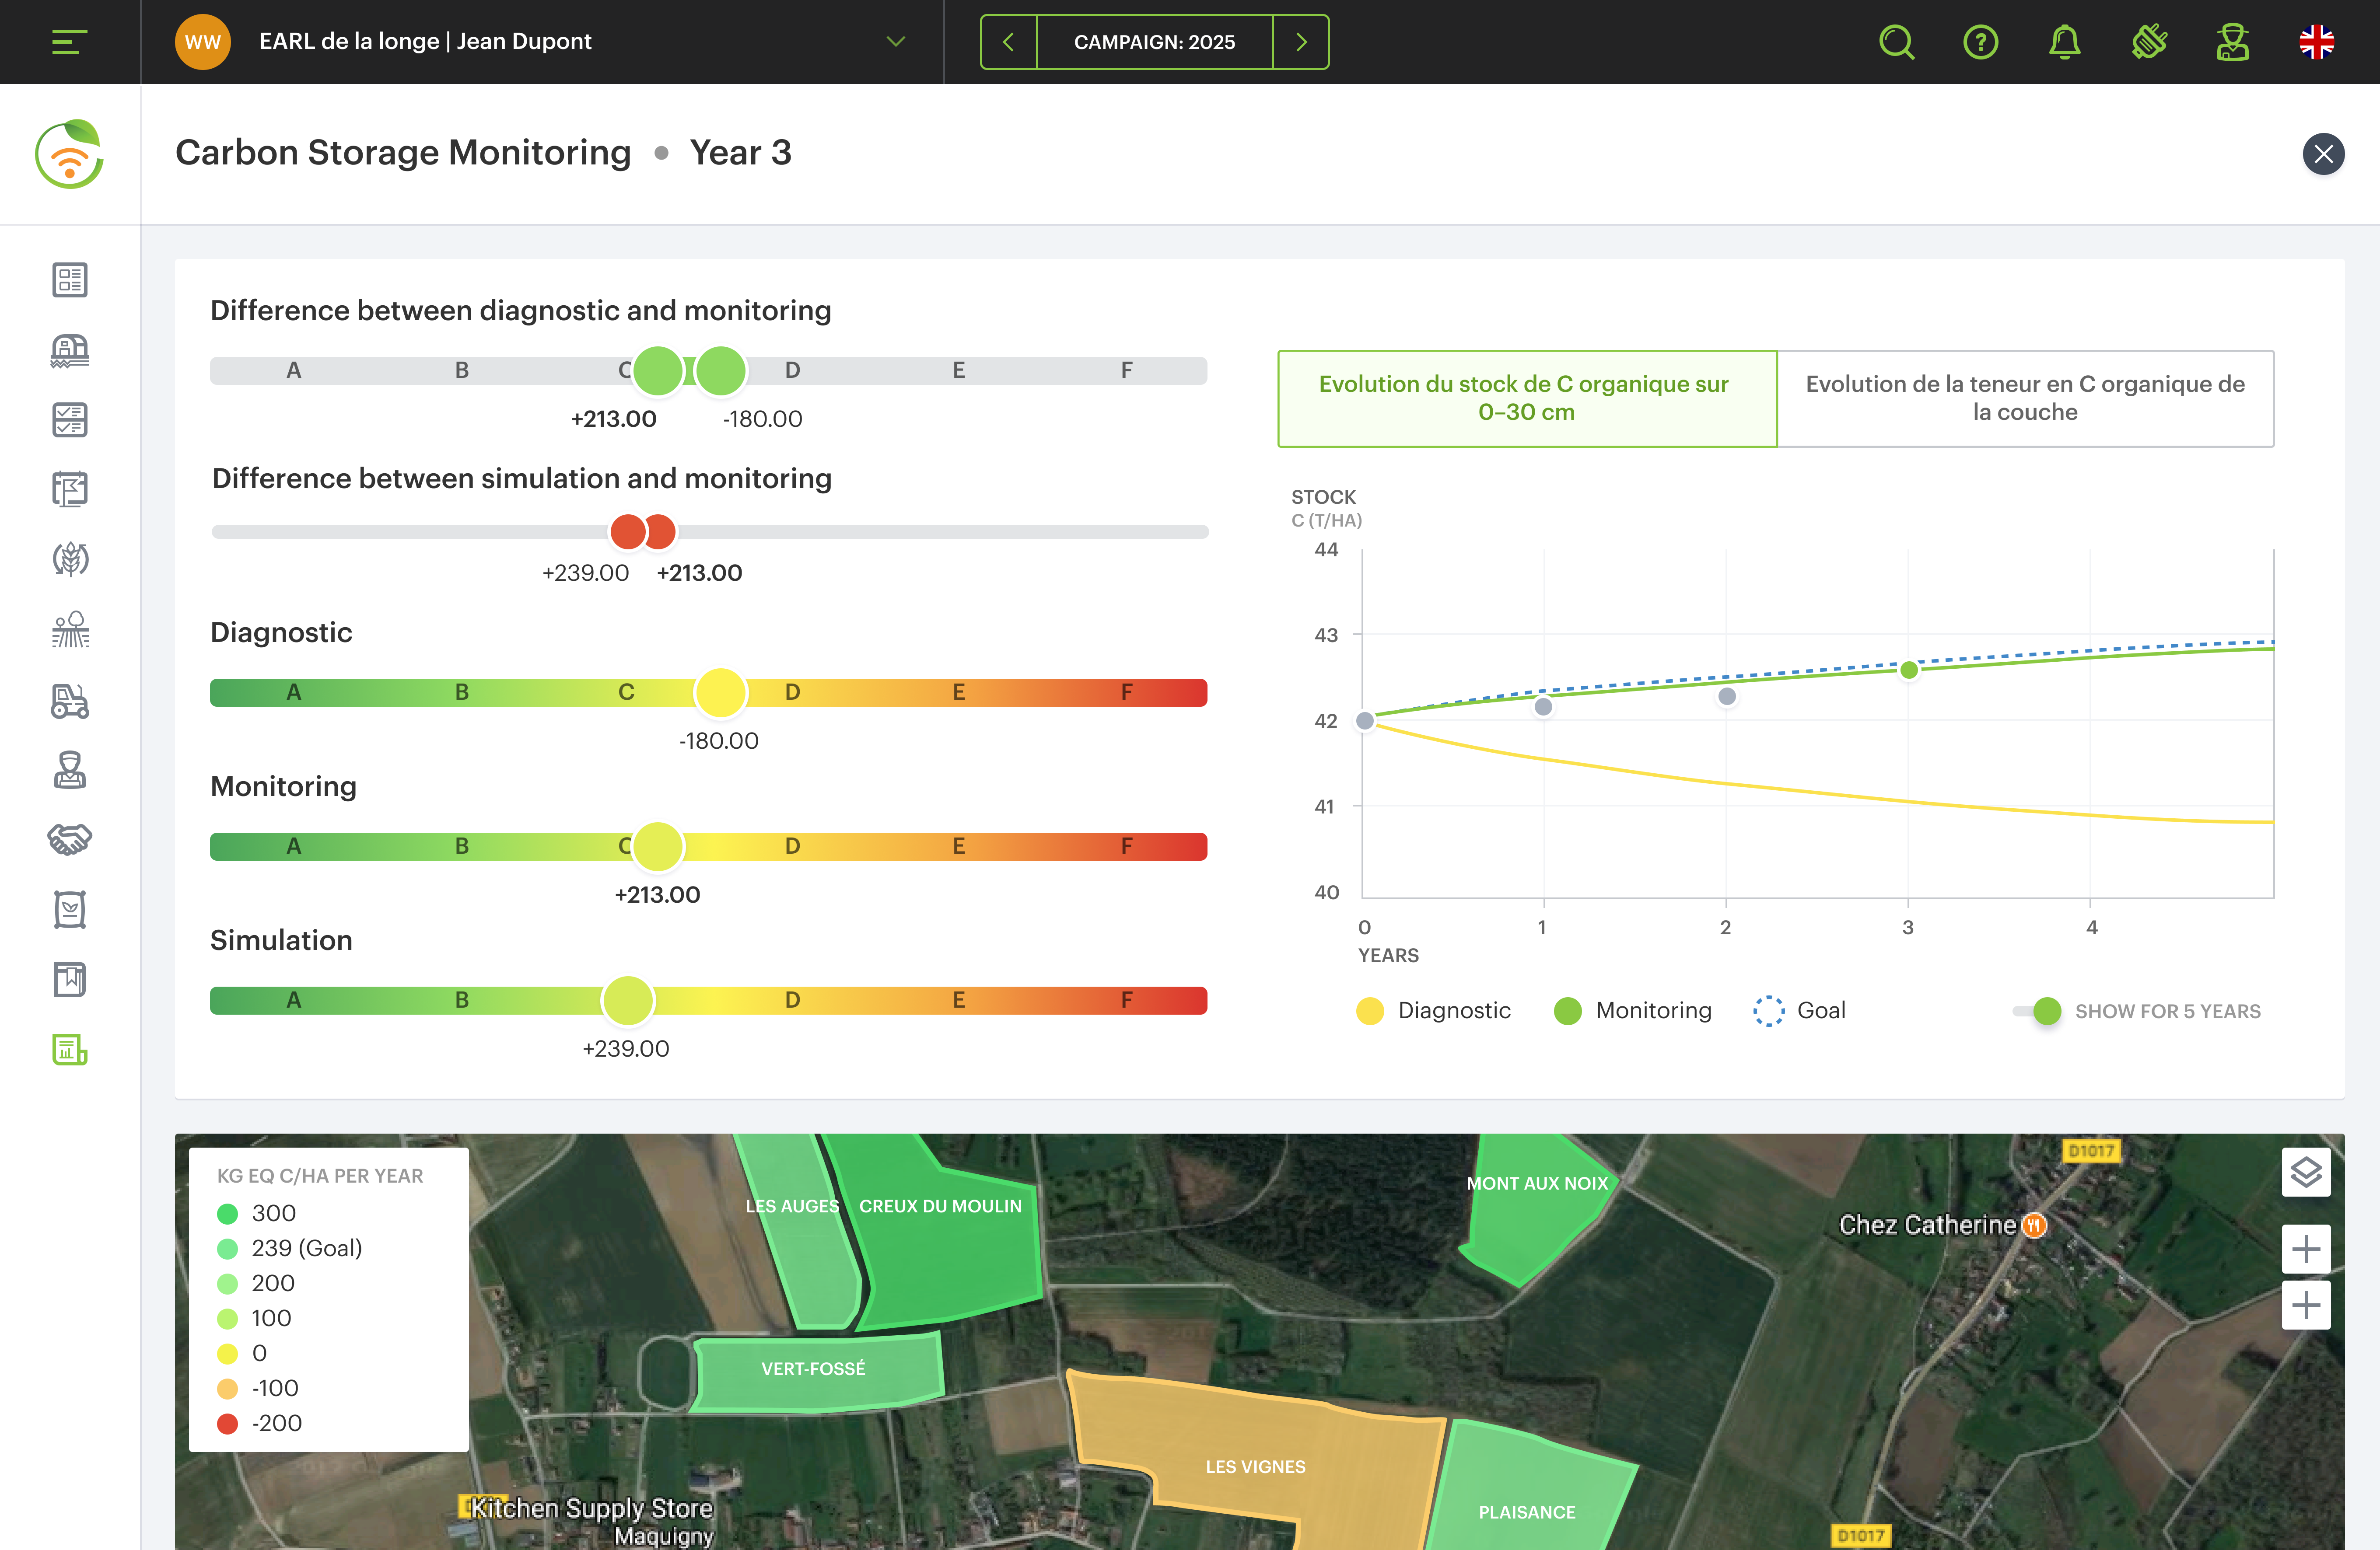Go to previous campaign year arrow
Screen dimensions: 2380x1550
[x=1008, y=42]
